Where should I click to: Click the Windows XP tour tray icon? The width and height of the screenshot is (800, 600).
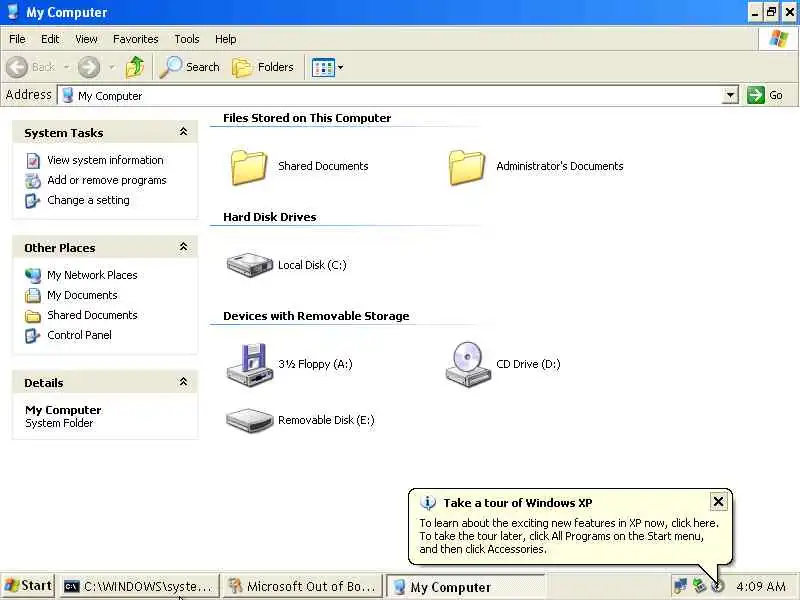pos(717,586)
